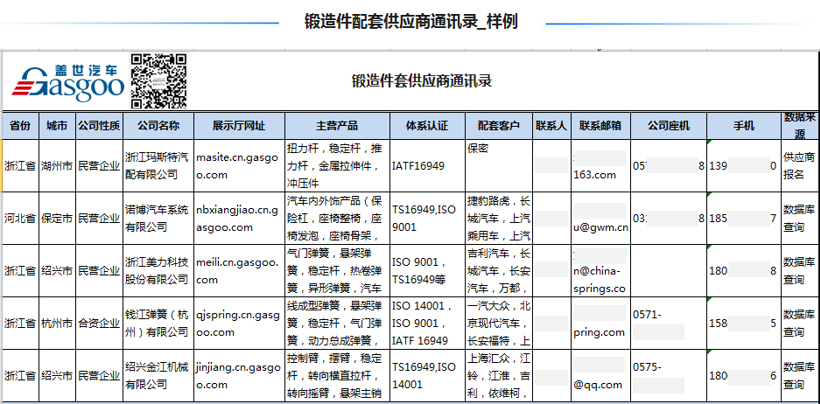Select the 主营产品 column header
The width and height of the screenshot is (820, 404).
pos(337,126)
